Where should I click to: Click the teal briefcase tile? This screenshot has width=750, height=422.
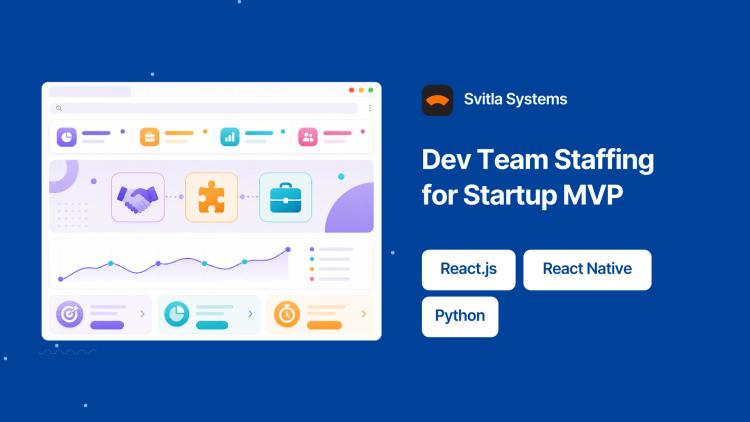click(286, 197)
